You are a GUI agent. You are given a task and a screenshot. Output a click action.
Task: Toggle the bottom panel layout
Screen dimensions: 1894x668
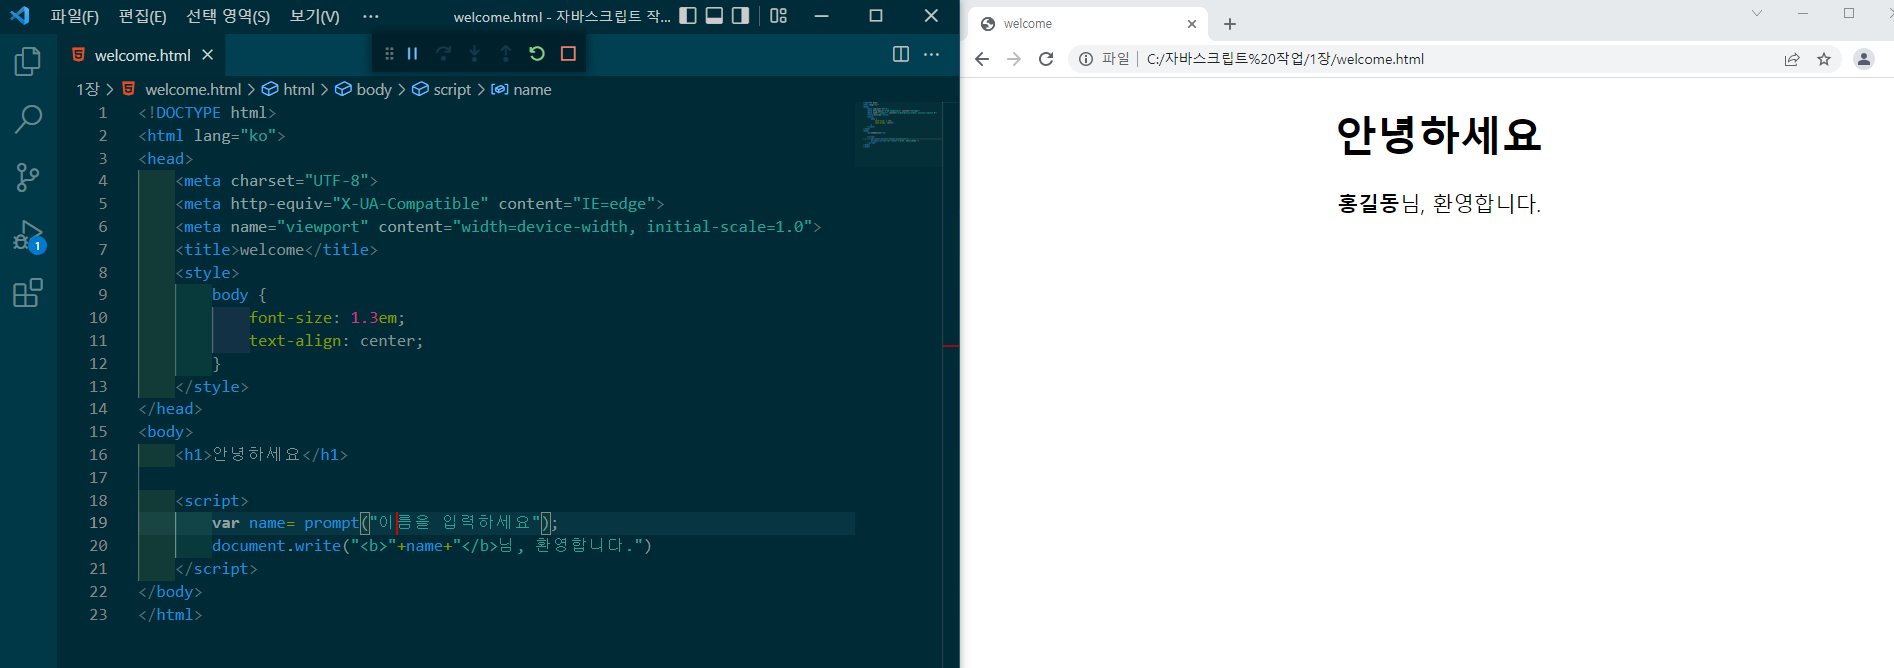(714, 16)
